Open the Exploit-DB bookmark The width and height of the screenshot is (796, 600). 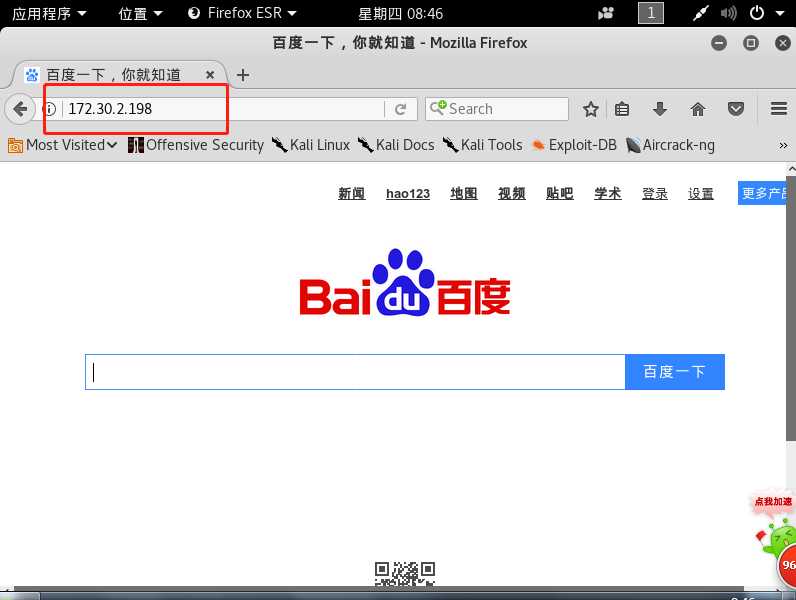click(574, 145)
